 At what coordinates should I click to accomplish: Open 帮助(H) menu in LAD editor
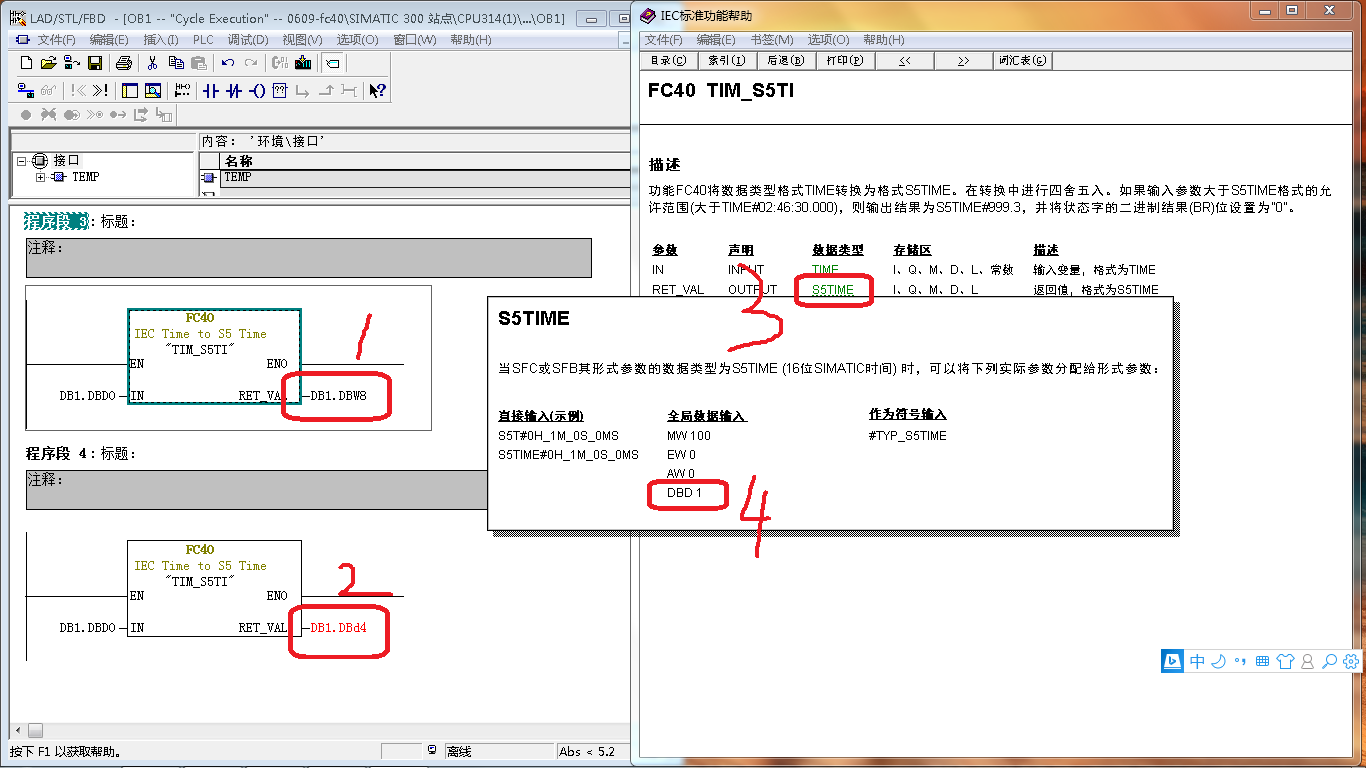point(470,40)
